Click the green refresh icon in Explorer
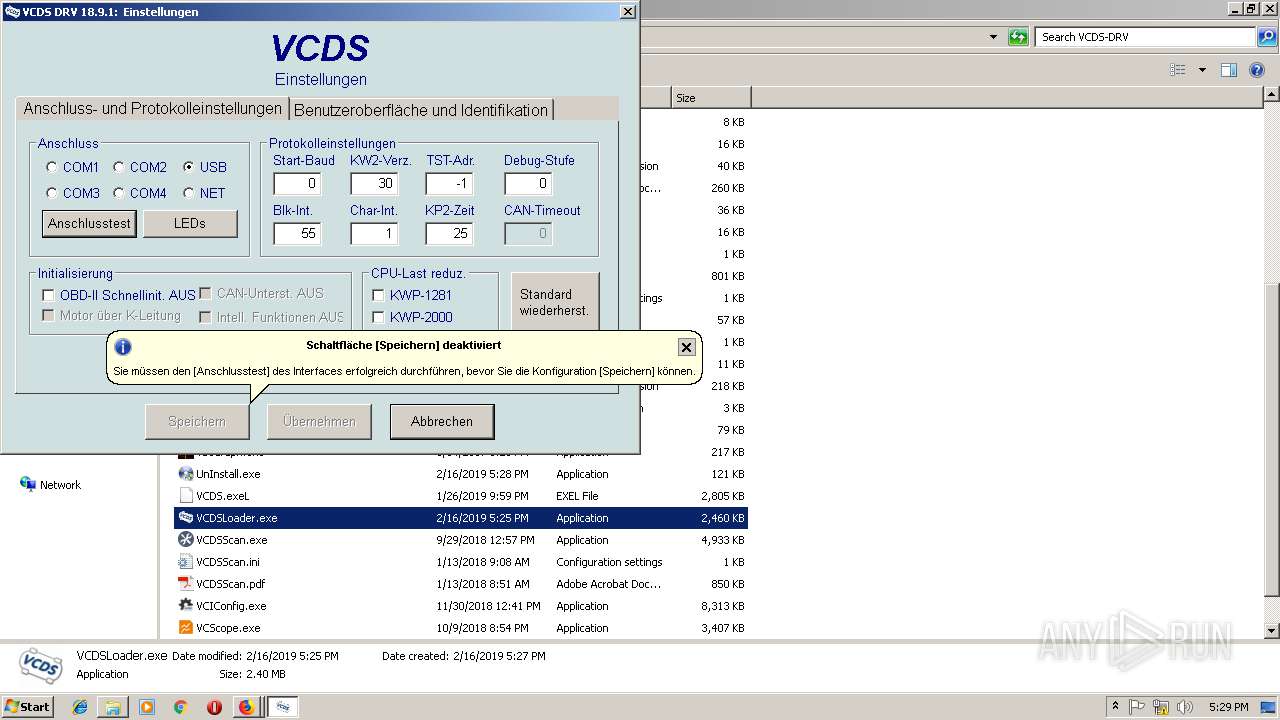 [x=1018, y=37]
